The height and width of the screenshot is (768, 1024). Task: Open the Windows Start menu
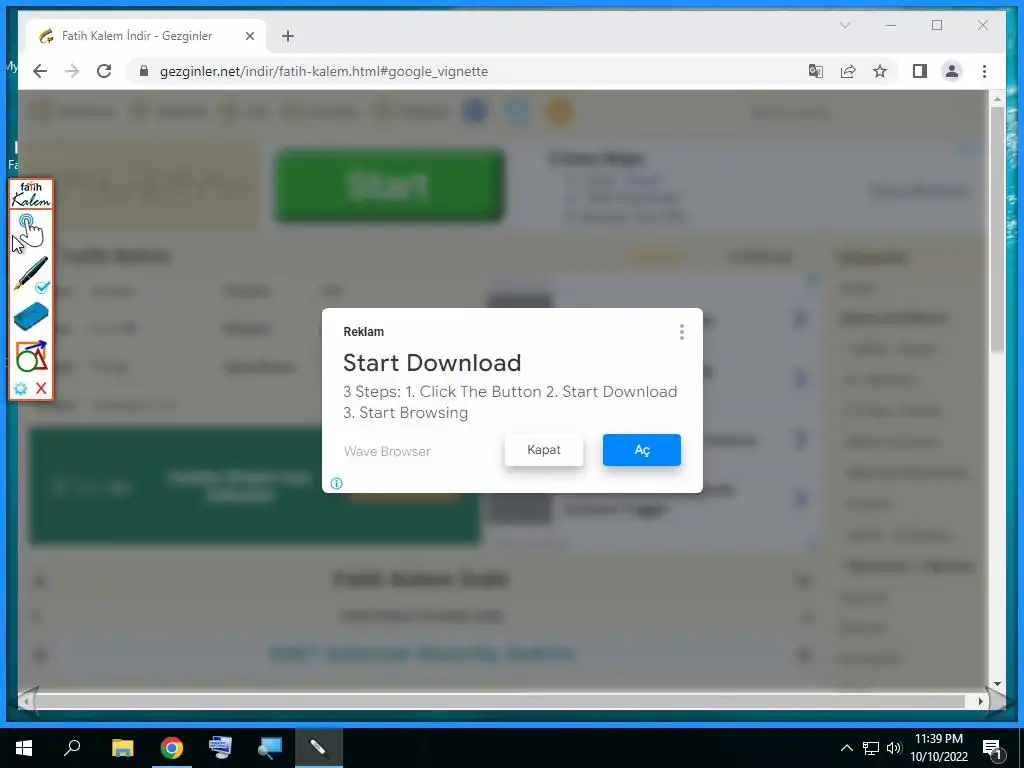(x=24, y=748)
